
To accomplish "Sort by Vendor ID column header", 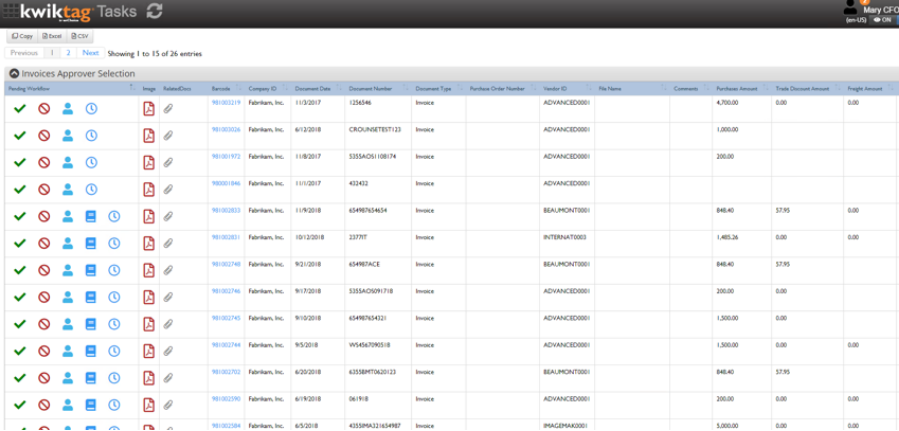I will (566, 89).
